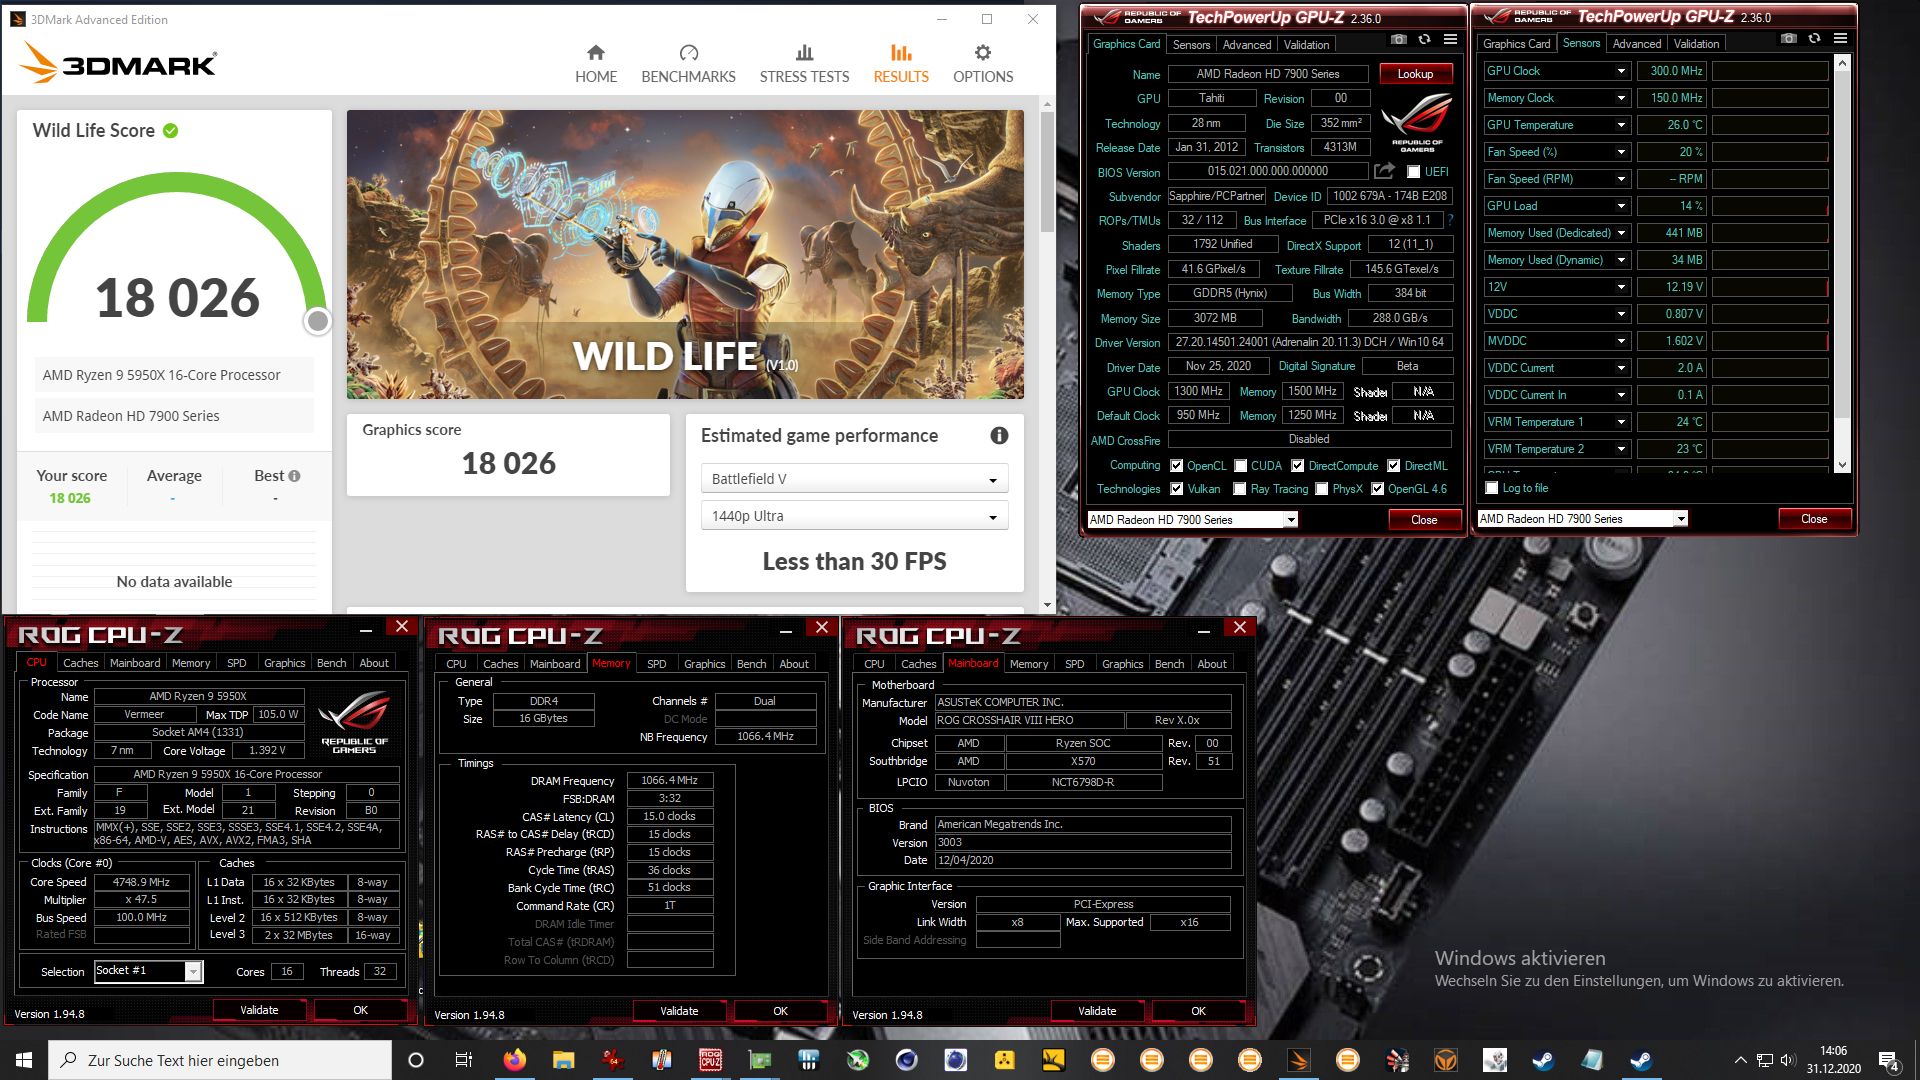Click the info icon next to Best score
The width and height of the screenshot is (1920, 1080).
(x=295, y=476)
